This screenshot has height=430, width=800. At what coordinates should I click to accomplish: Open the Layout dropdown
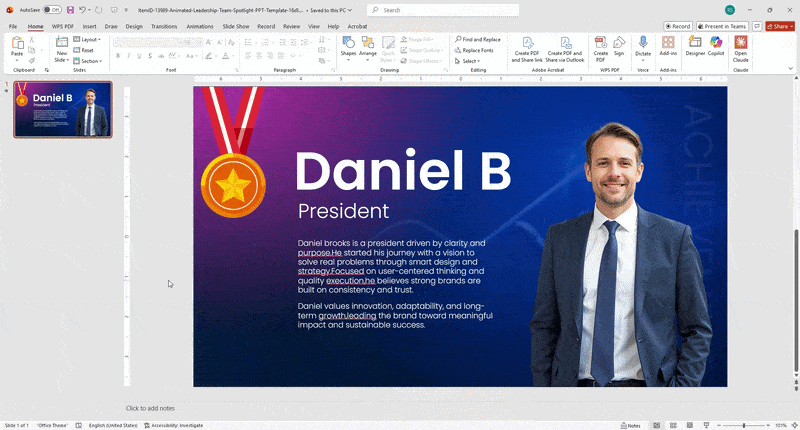(87, 39)
